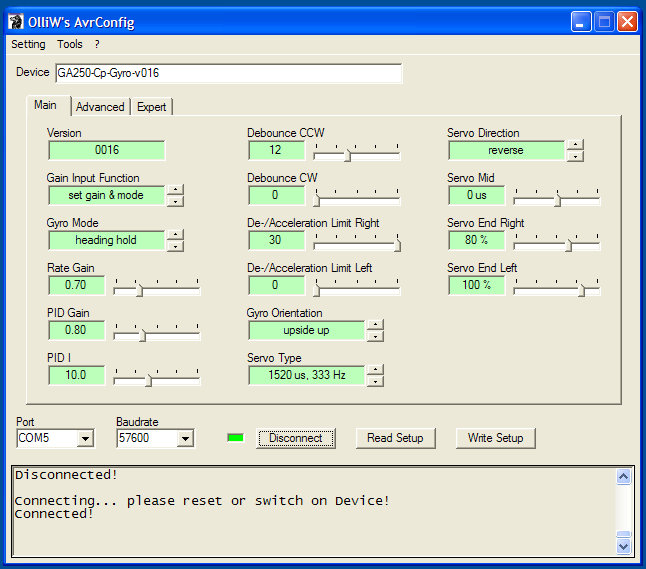Click the Servo End Right slider
The image size is (646, 569).
pos(557,244)
